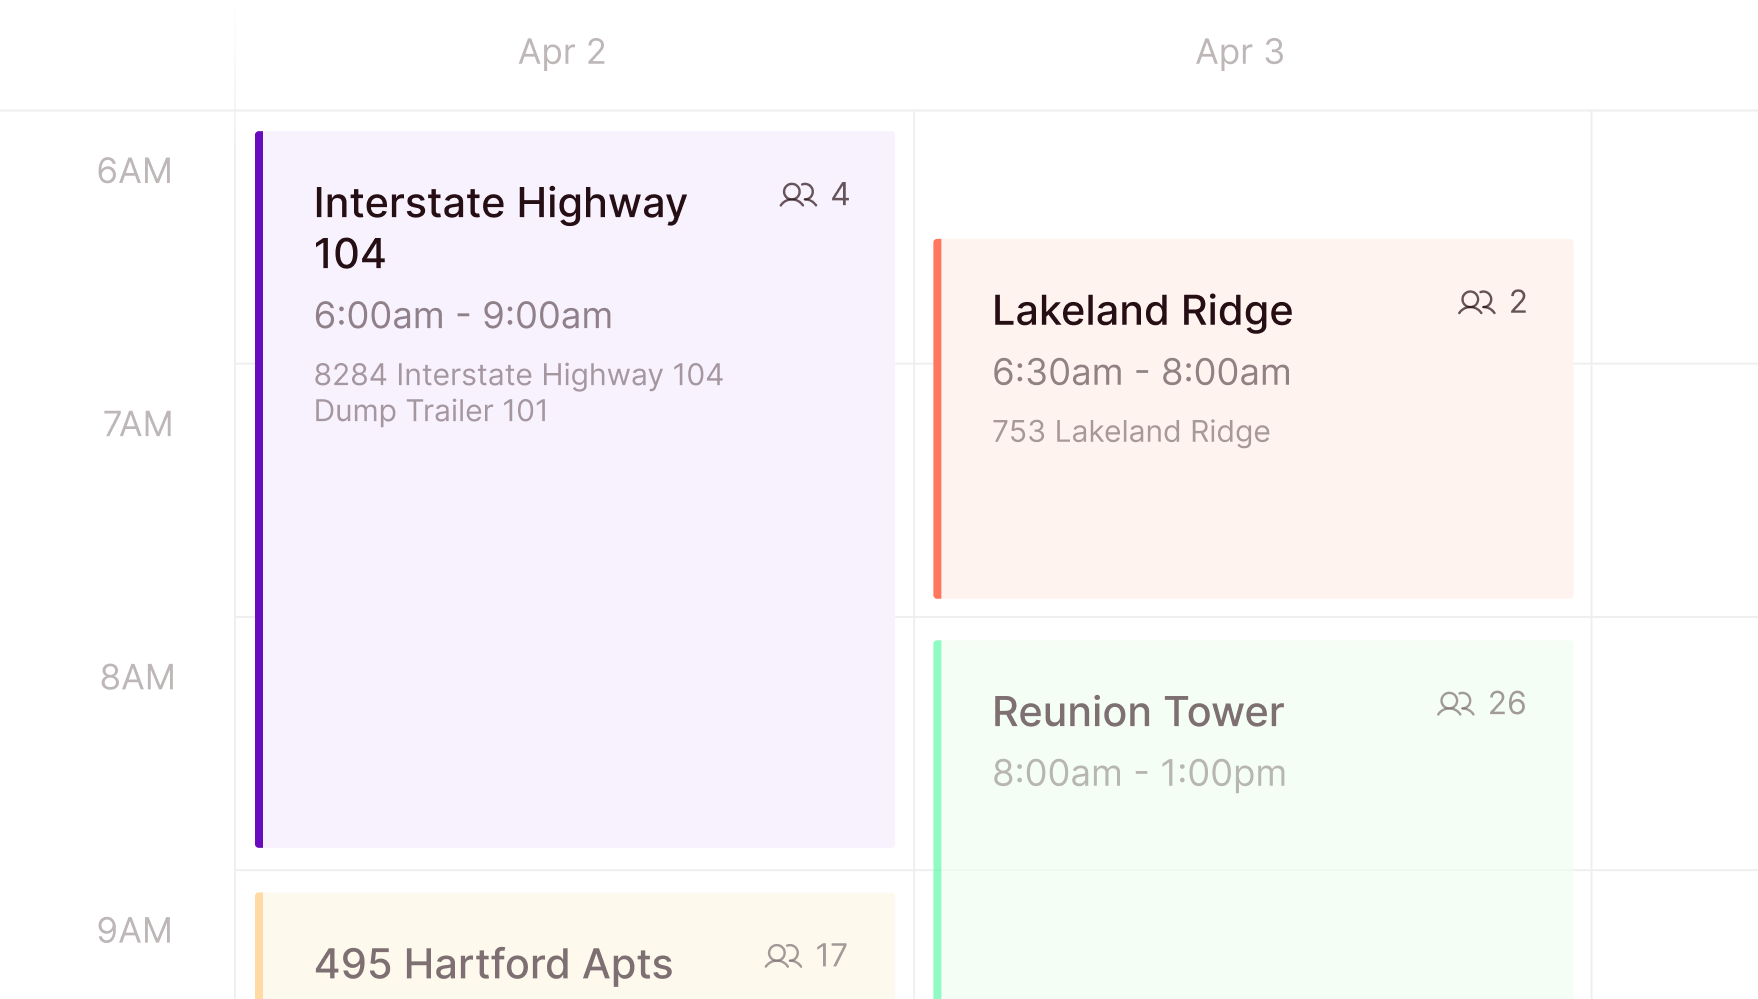
Task: Click the 6AM time label
Action: pyautogui.click(x=135, y=171)
